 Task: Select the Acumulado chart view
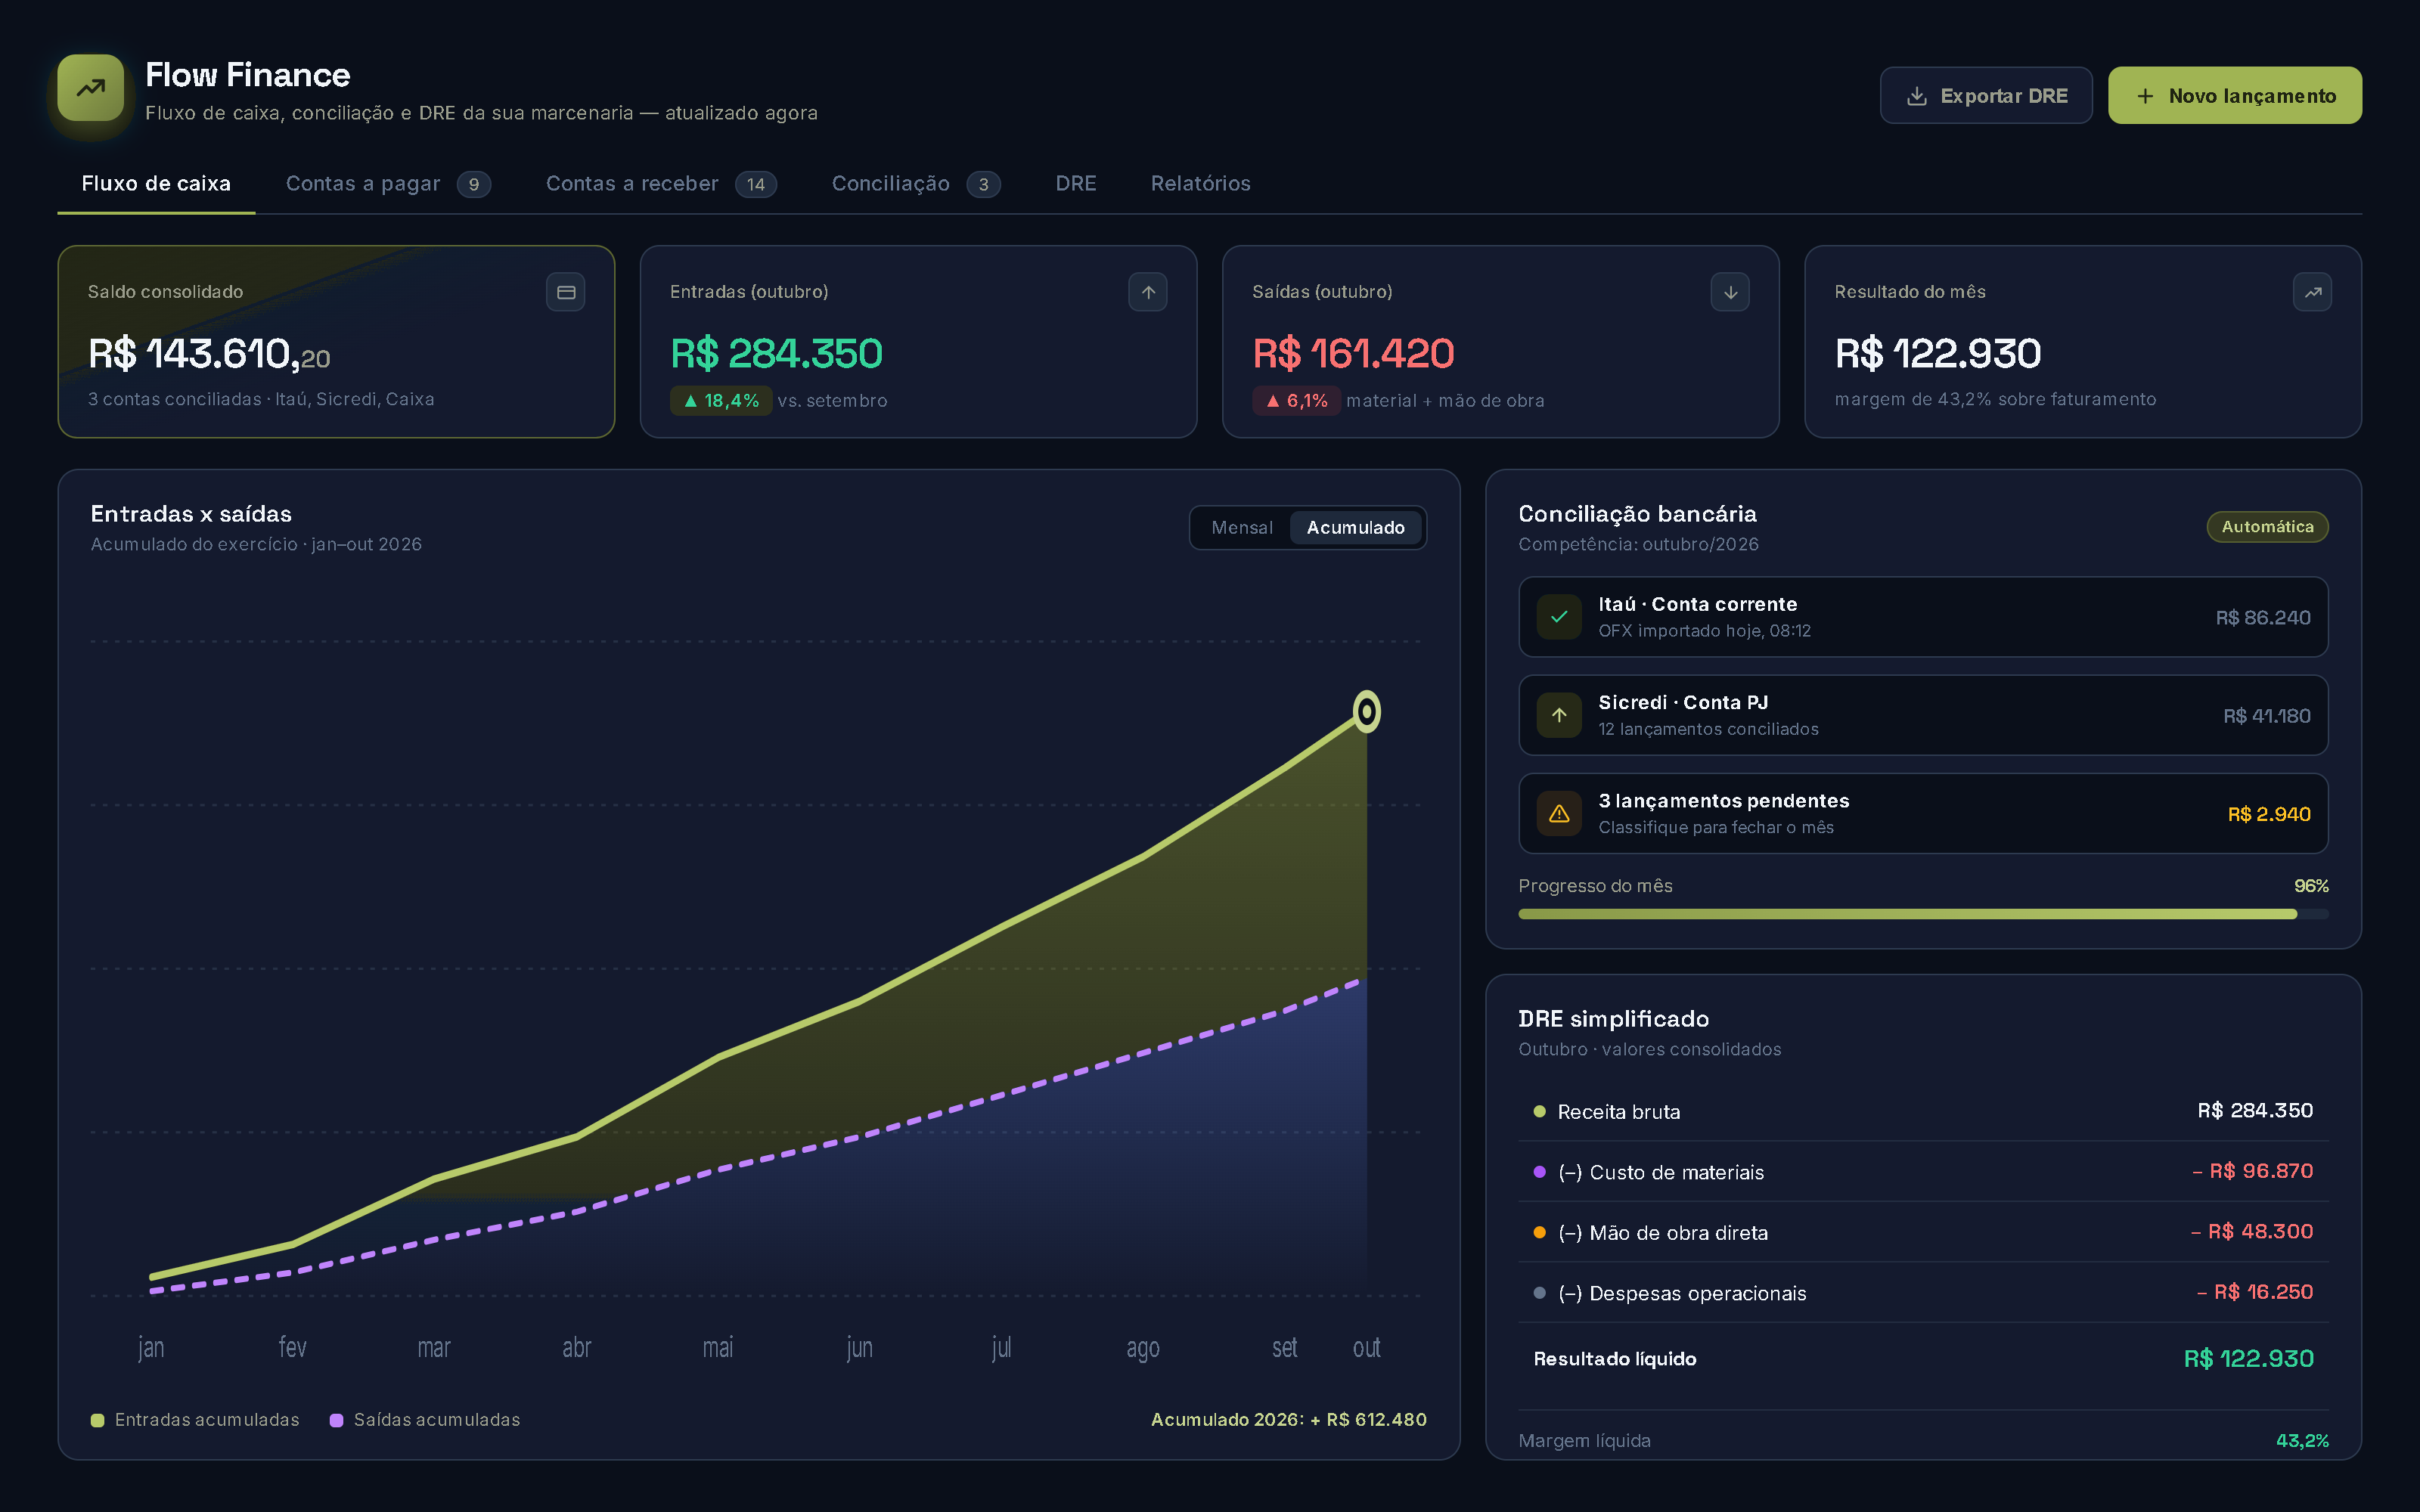pos(1355,527)
